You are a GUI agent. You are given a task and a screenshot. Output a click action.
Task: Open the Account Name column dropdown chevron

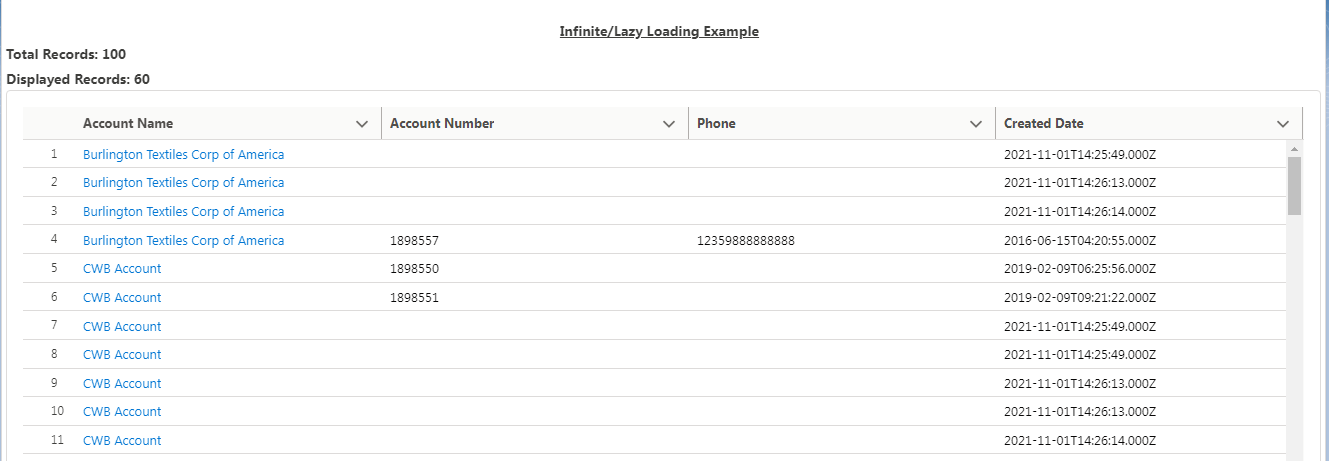coord(362,124)
